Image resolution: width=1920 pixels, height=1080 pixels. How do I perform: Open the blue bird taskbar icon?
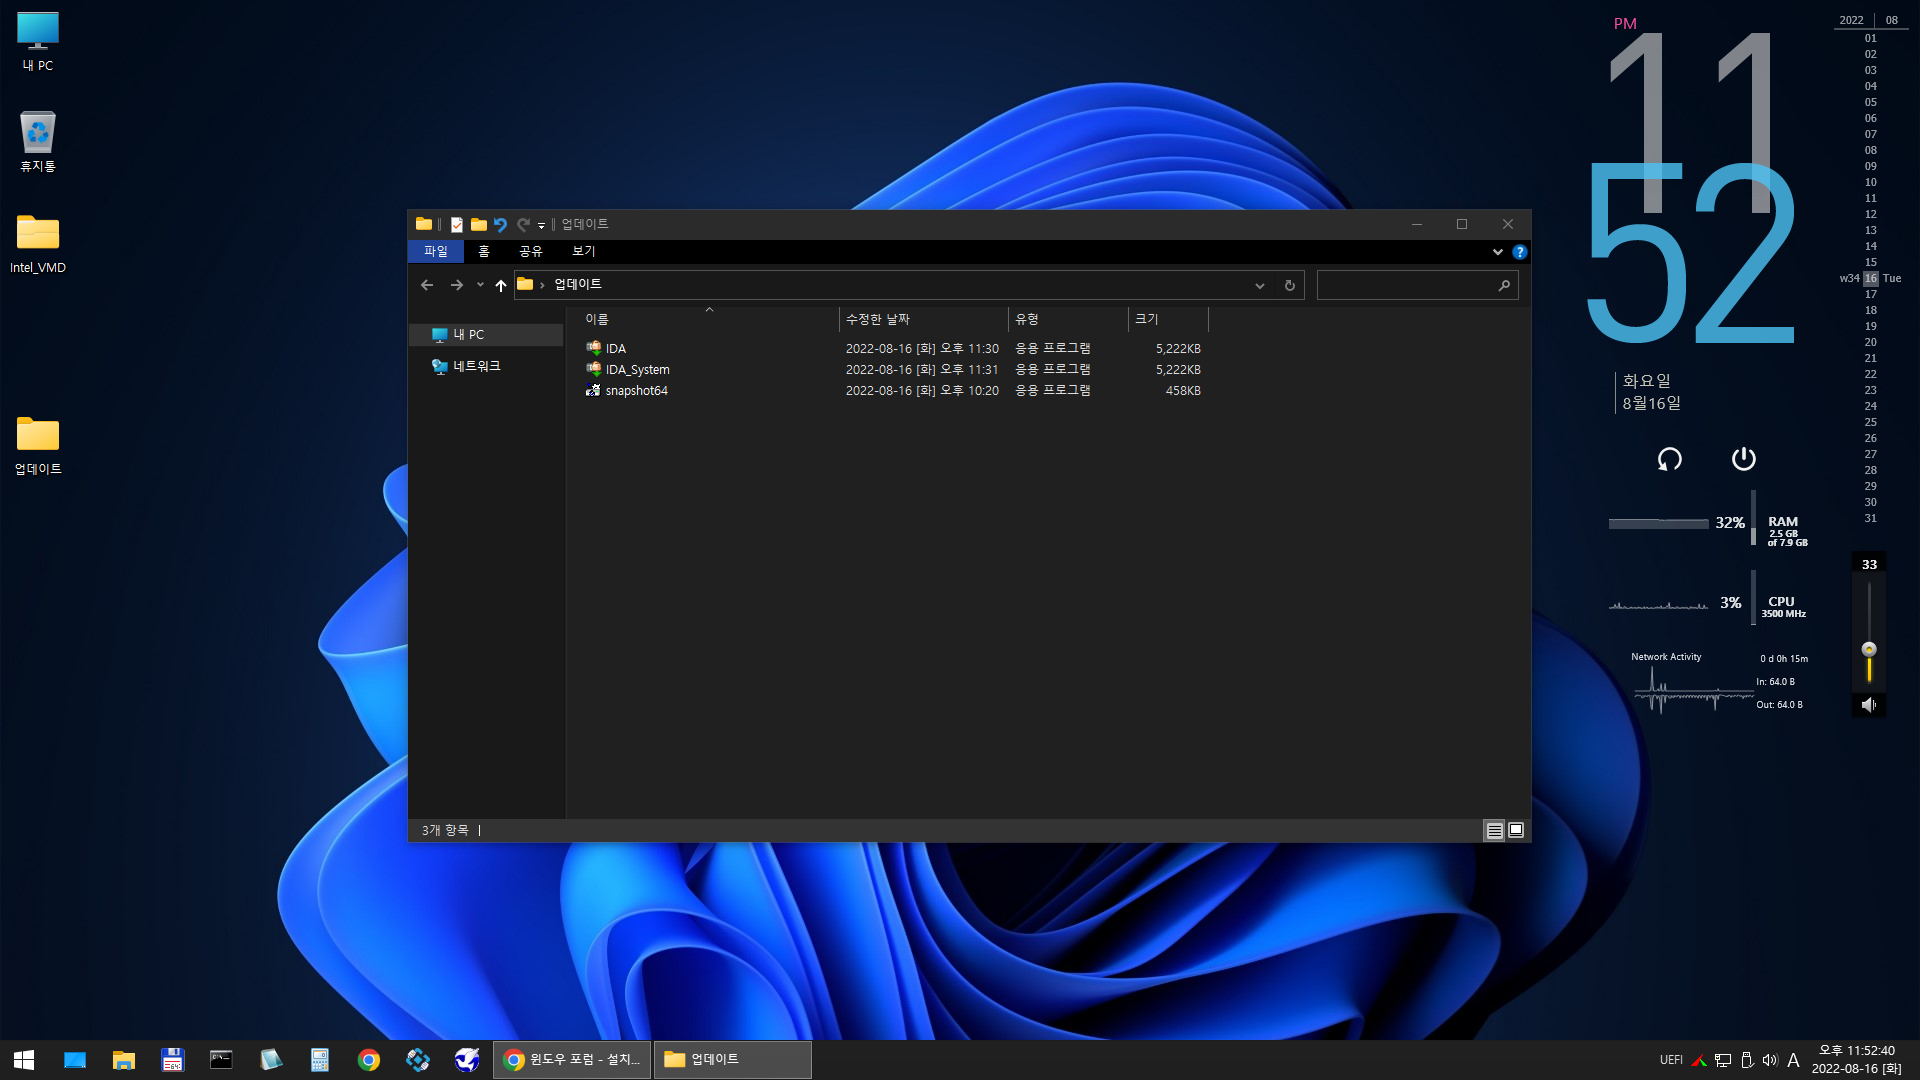[467, 1060]
